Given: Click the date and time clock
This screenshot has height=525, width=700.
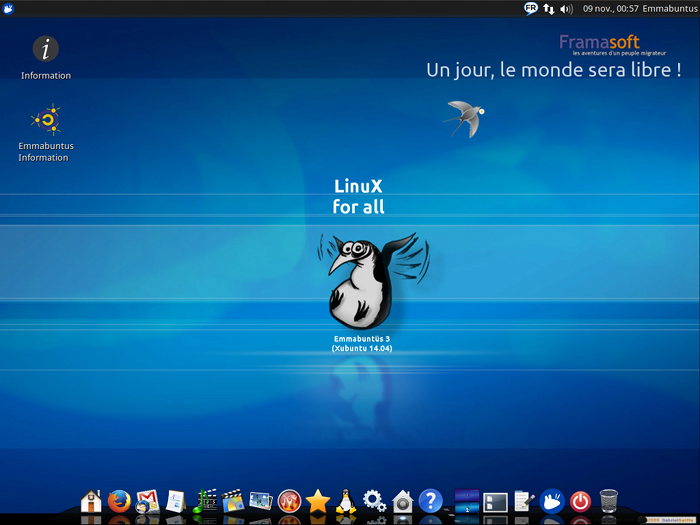Looking at the screenshot, I should (x=610, y=9).
